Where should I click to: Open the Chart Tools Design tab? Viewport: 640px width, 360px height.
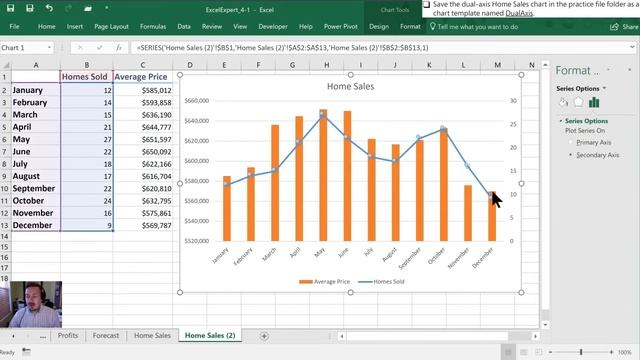click(379, 27)
